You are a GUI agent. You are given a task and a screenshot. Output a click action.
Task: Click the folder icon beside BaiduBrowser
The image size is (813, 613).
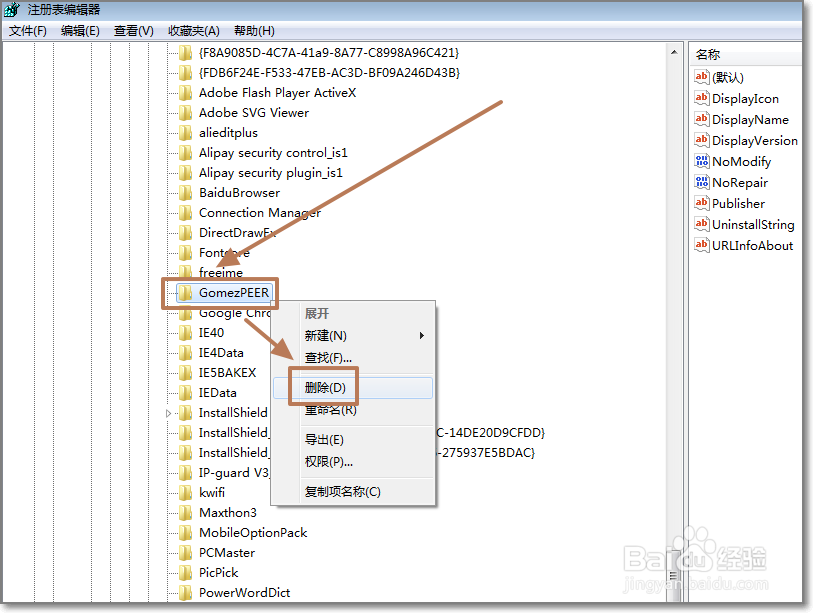[x=186, y=193]
